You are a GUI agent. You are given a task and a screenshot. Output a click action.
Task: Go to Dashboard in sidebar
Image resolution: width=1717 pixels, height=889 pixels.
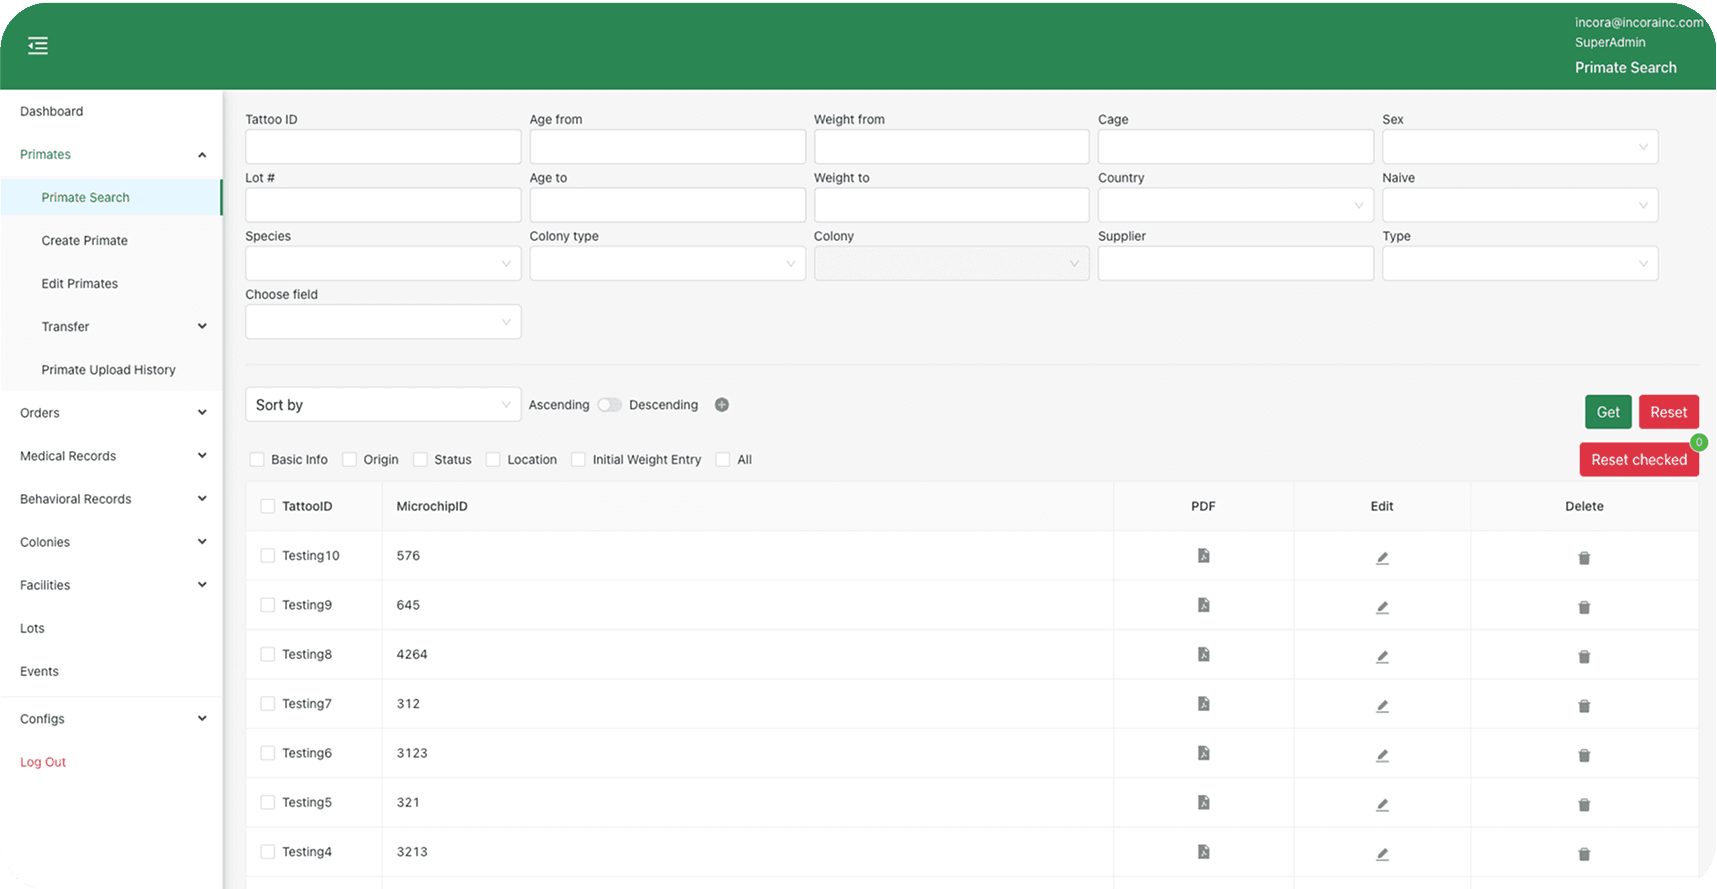click(52, 112)
